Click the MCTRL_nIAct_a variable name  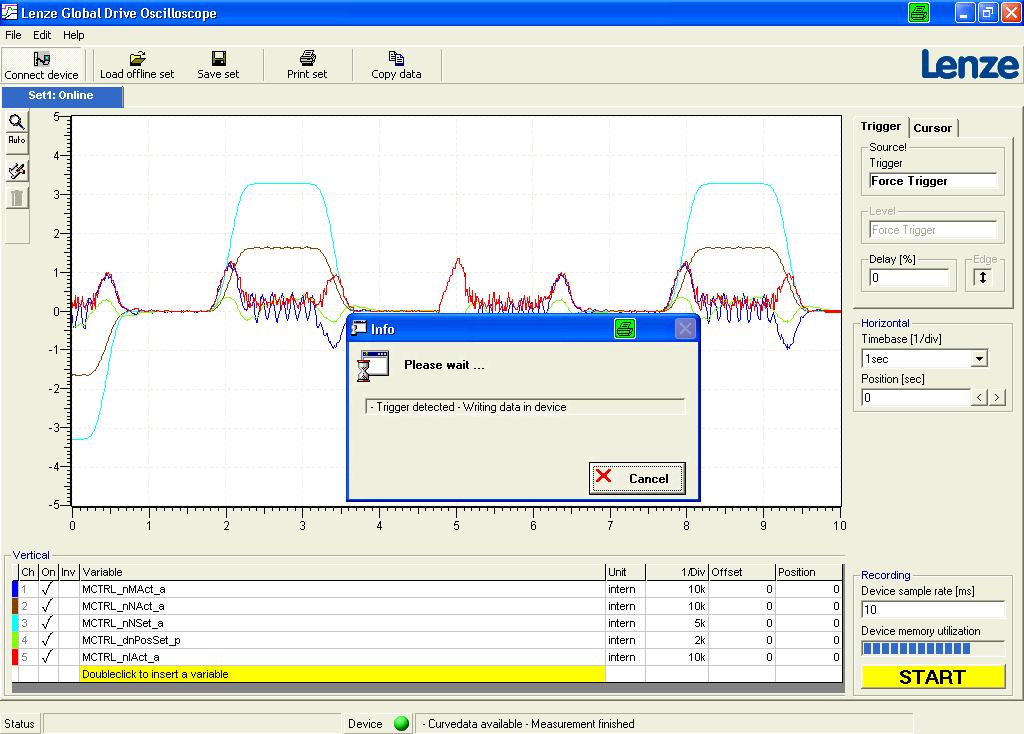click(120, 657)
